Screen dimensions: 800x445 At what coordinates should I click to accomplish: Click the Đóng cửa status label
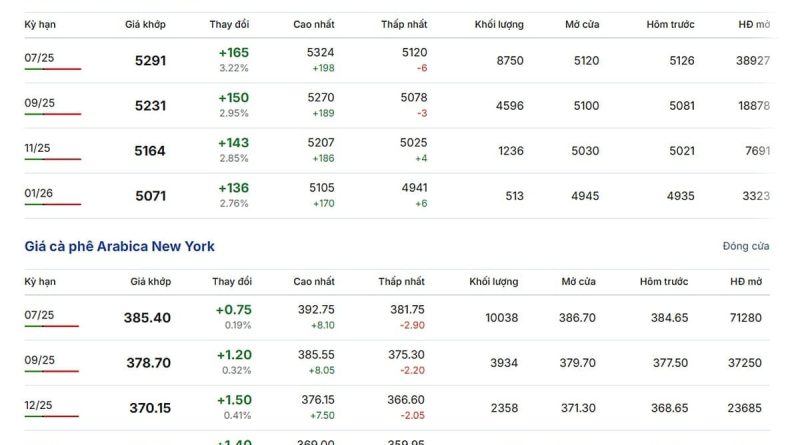745,246
